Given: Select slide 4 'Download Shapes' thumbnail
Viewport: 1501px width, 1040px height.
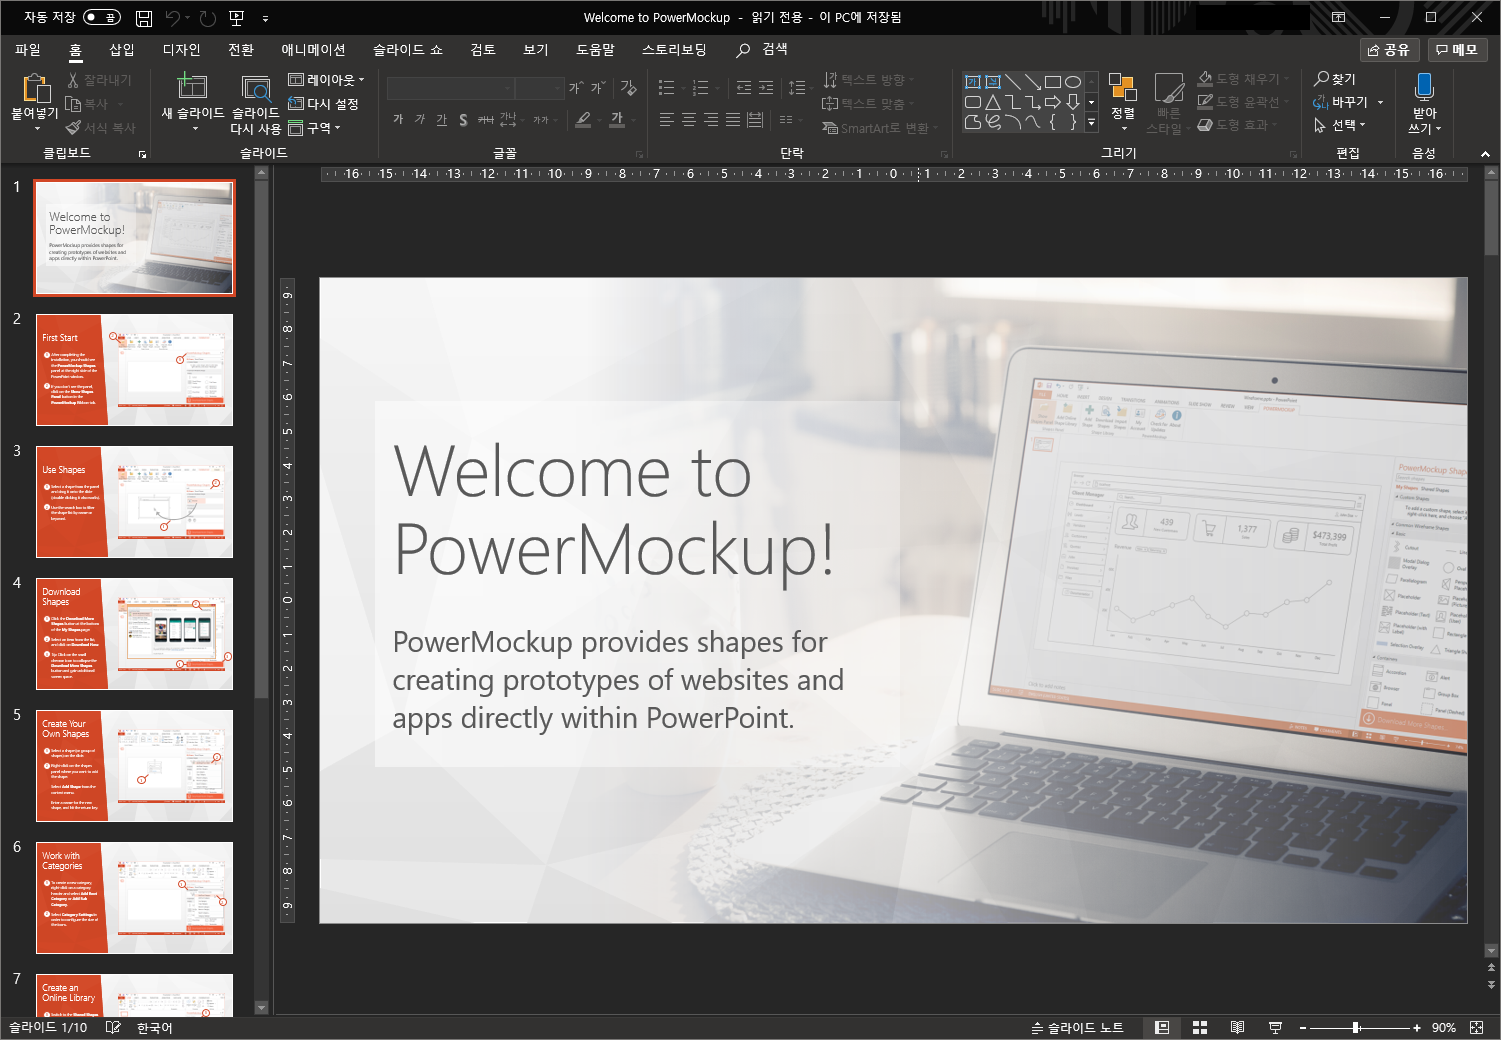Looking at the screenshot, I should [135, 634].
